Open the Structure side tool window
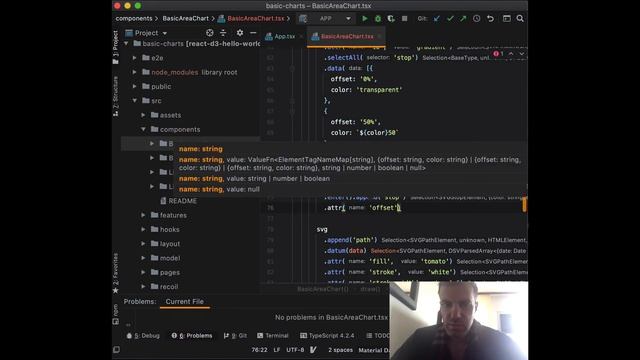 (x=116, y=96)
